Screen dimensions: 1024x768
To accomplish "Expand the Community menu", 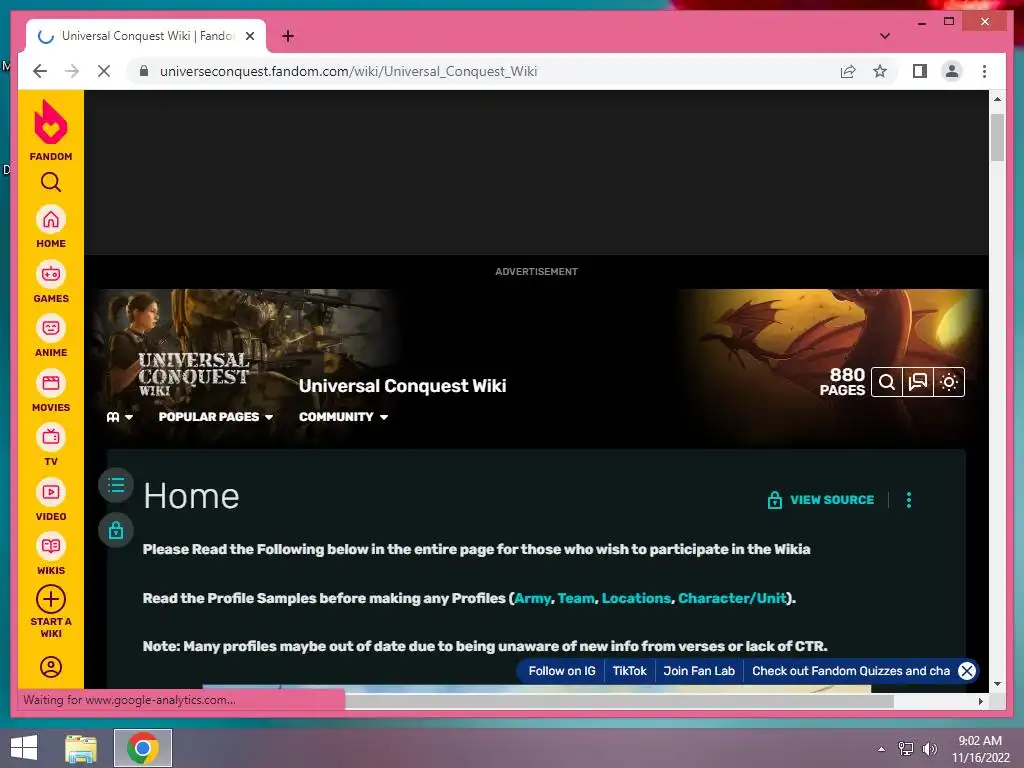I will (344, 417).
